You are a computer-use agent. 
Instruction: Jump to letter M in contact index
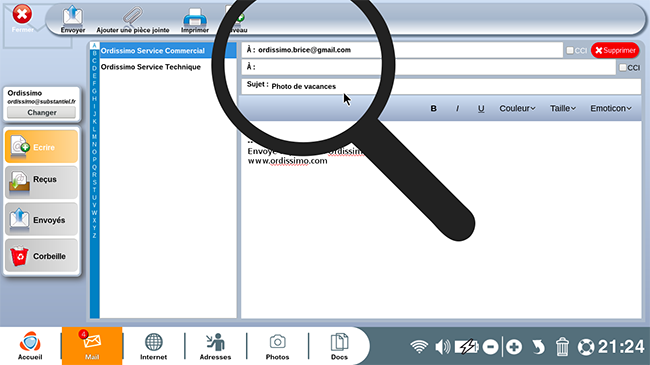point(95,137)
